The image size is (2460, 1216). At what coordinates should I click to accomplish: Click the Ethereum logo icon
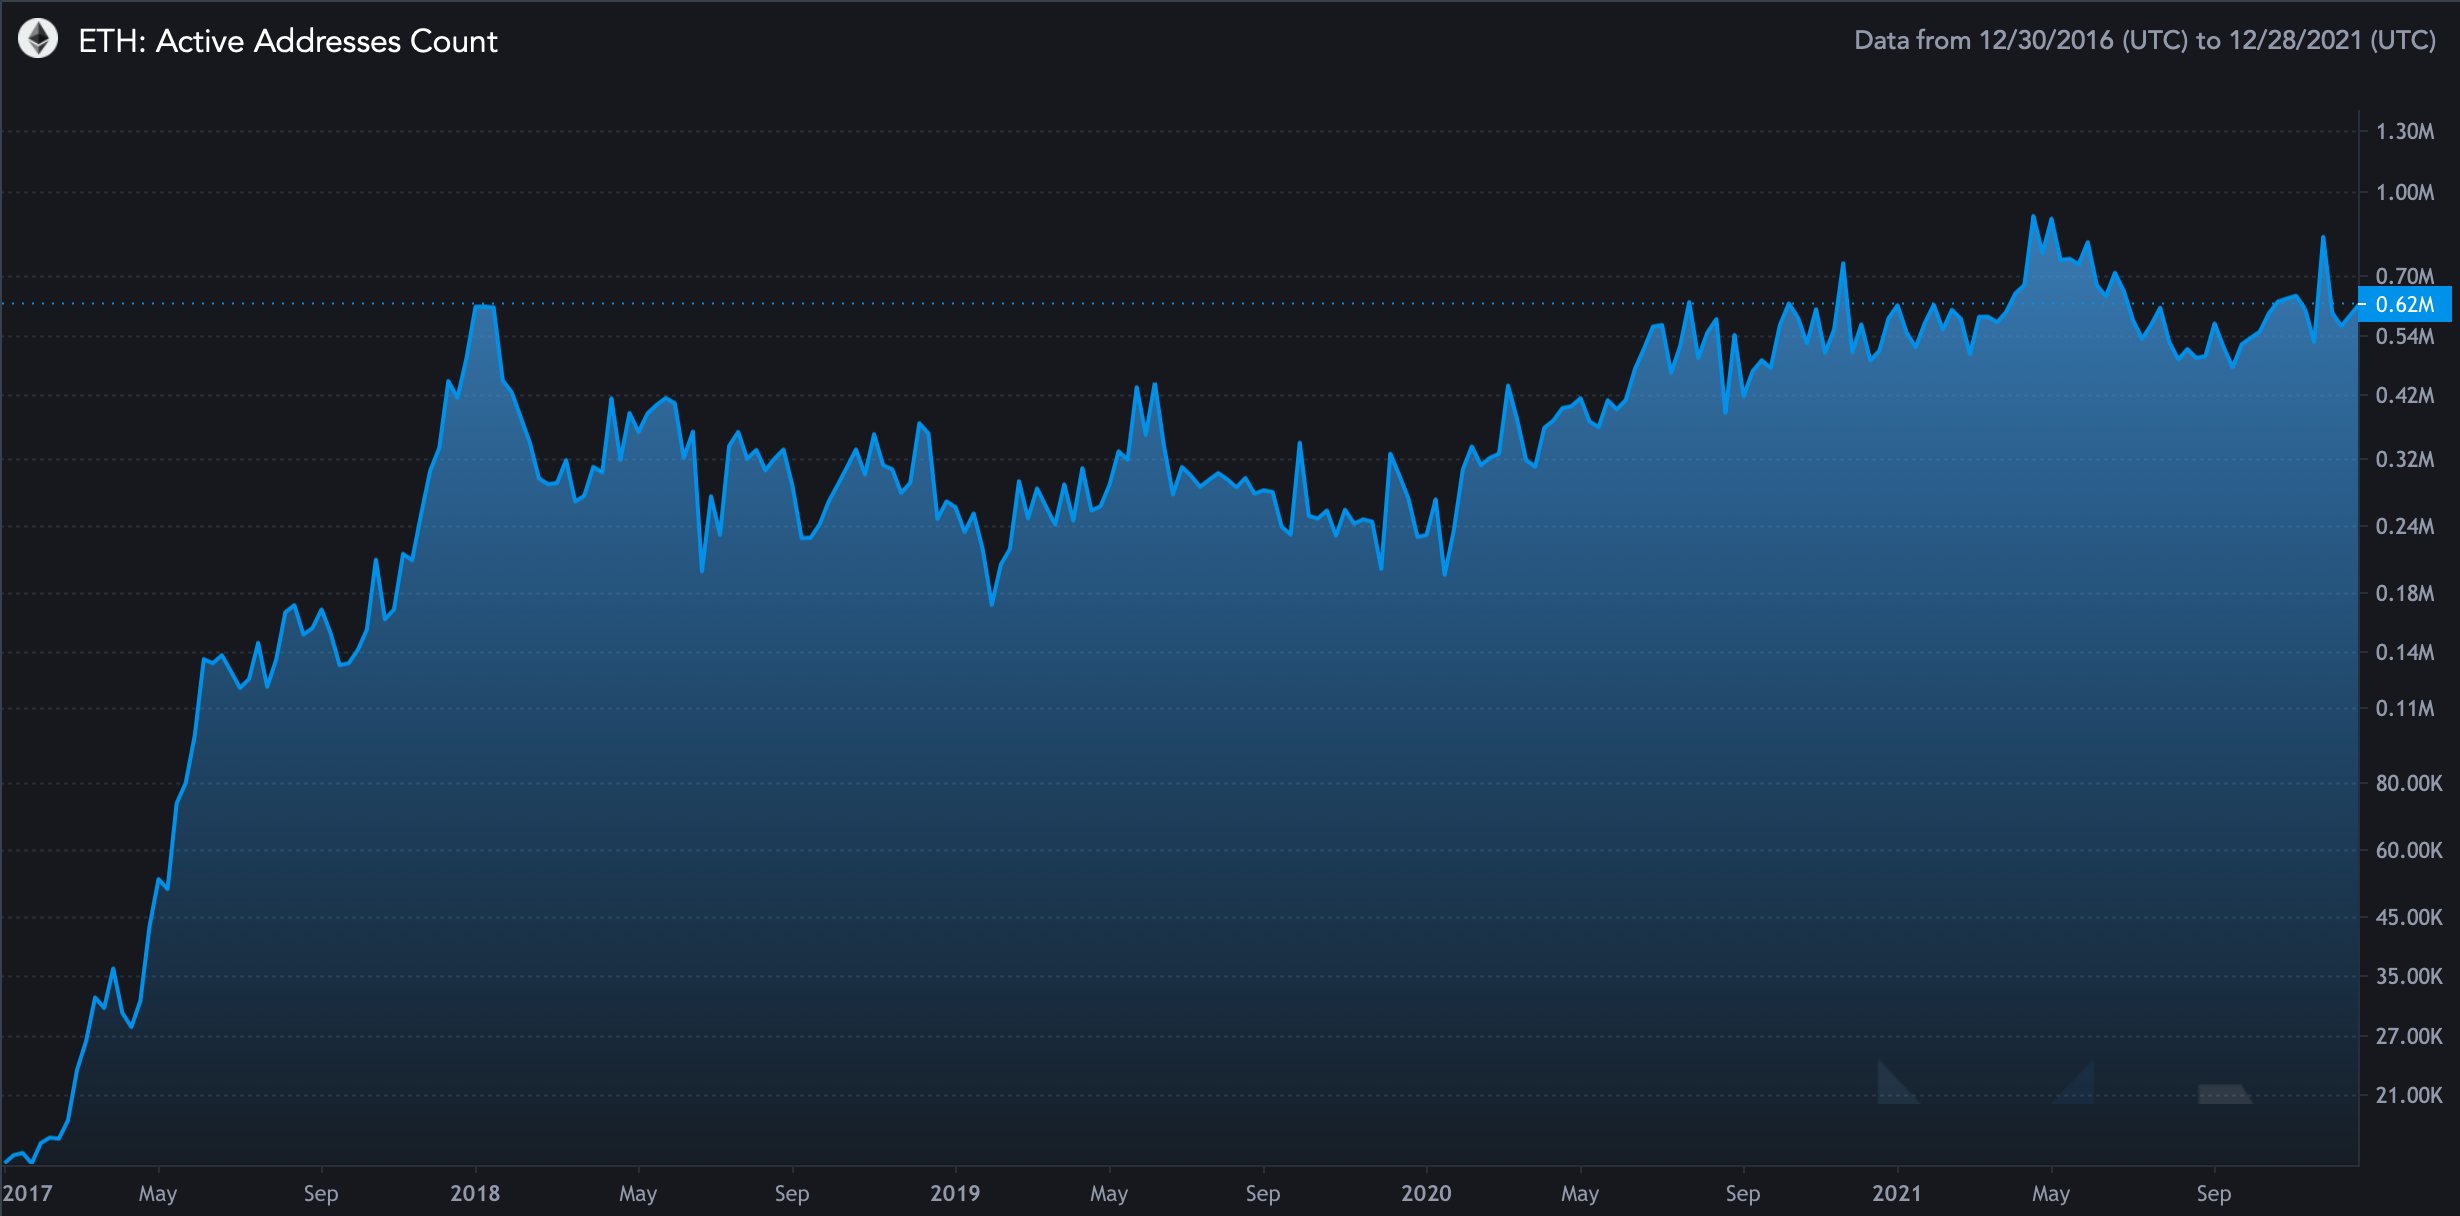(38, 40)
